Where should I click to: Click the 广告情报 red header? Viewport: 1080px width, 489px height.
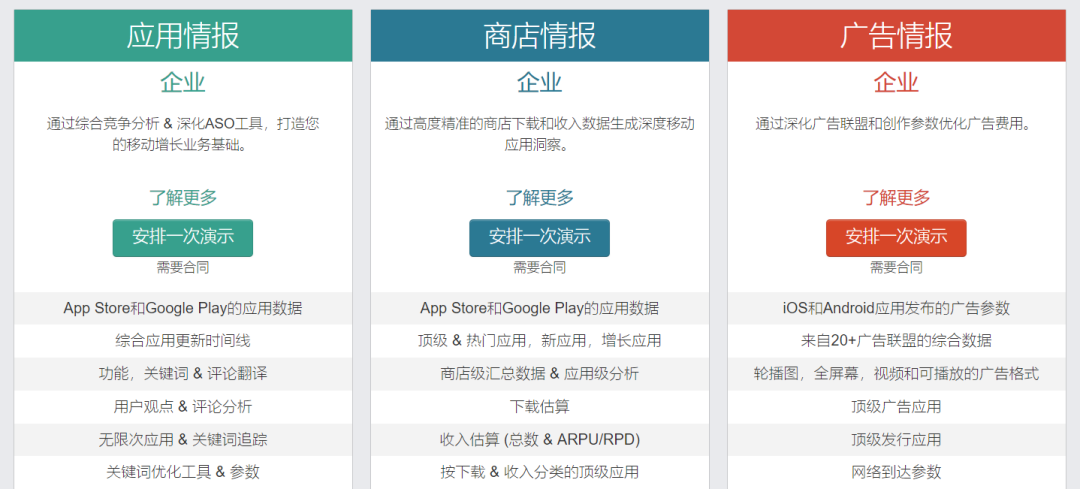click(x=897, y=36)
